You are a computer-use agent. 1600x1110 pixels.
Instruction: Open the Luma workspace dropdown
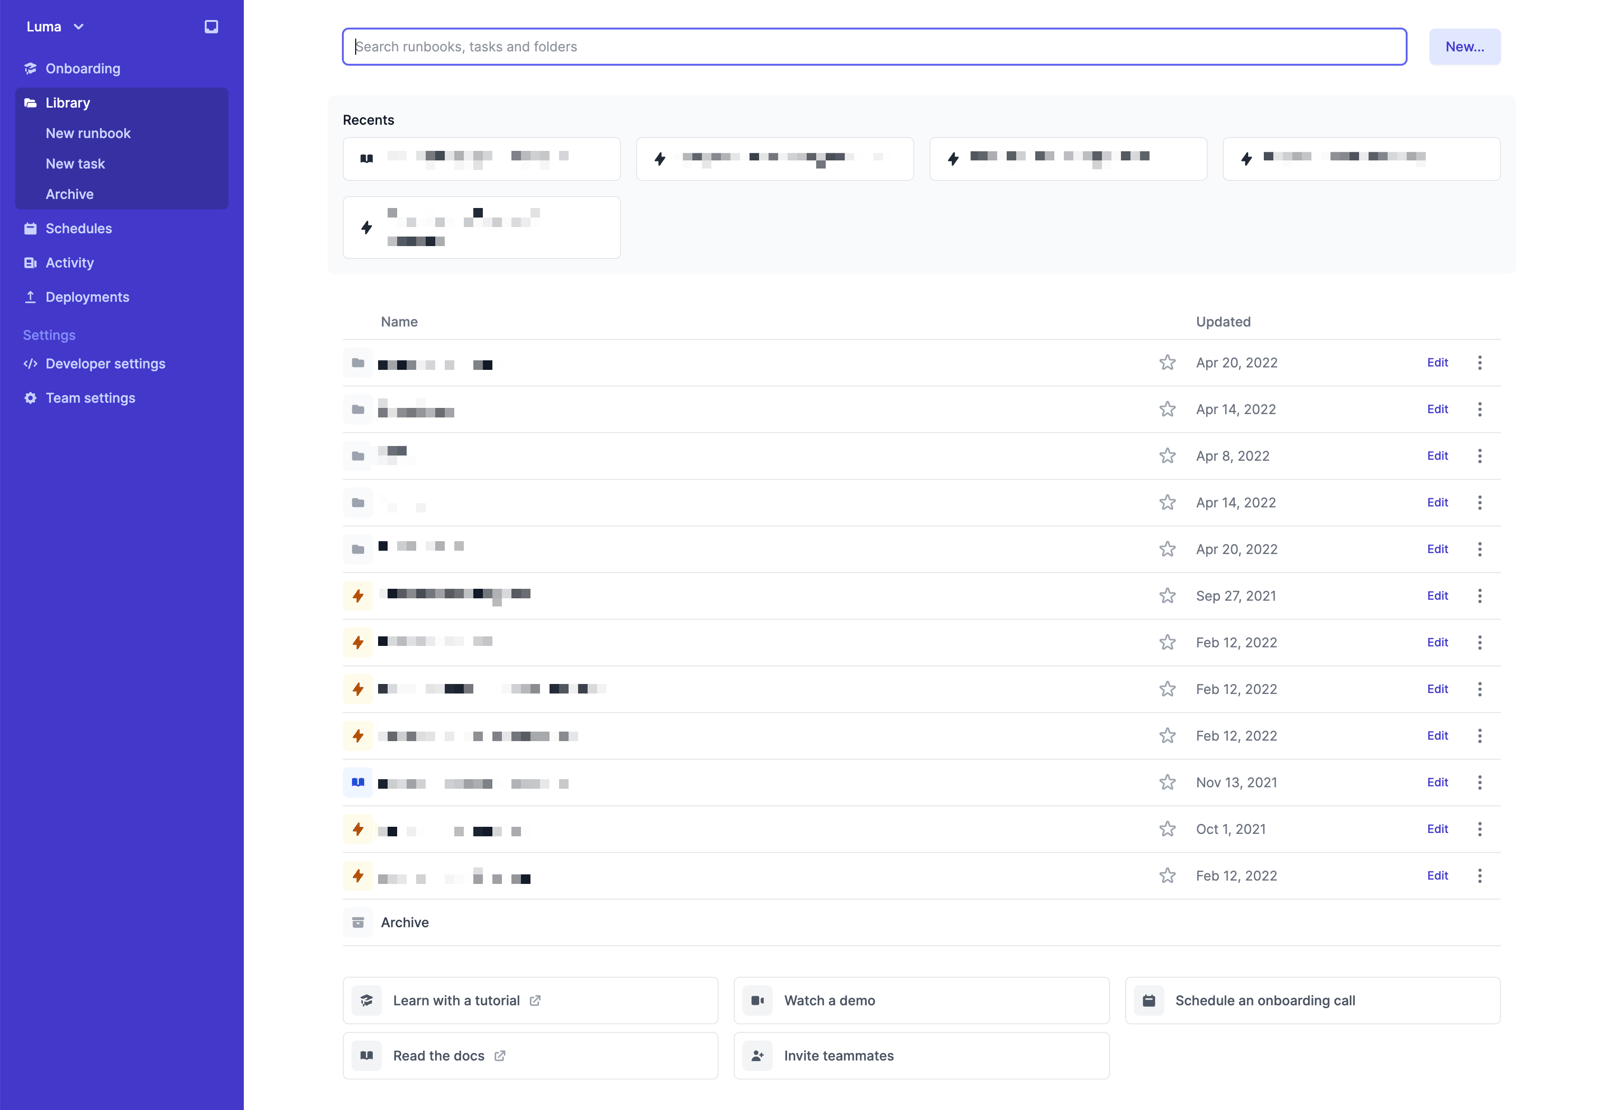(x=55, y=27)
